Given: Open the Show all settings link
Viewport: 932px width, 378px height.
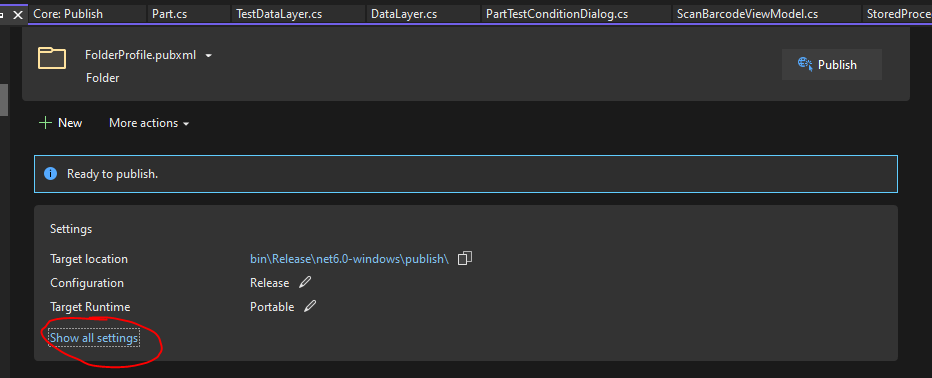Looking at the screenshot, I should click(94, 338).
